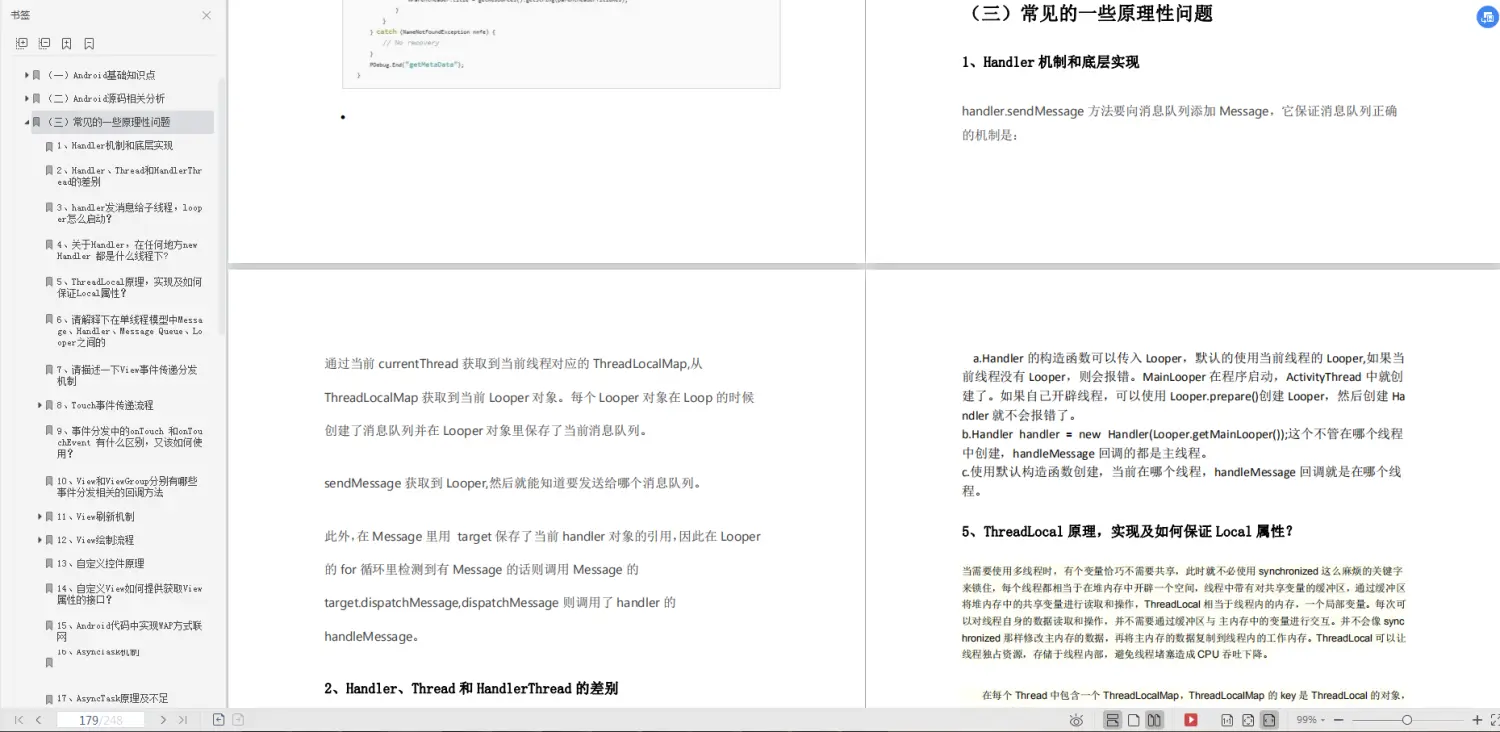Open bookmark (二)Android源码相关分析
This screenshot has height=732, width=1500.
coord(106,98)
